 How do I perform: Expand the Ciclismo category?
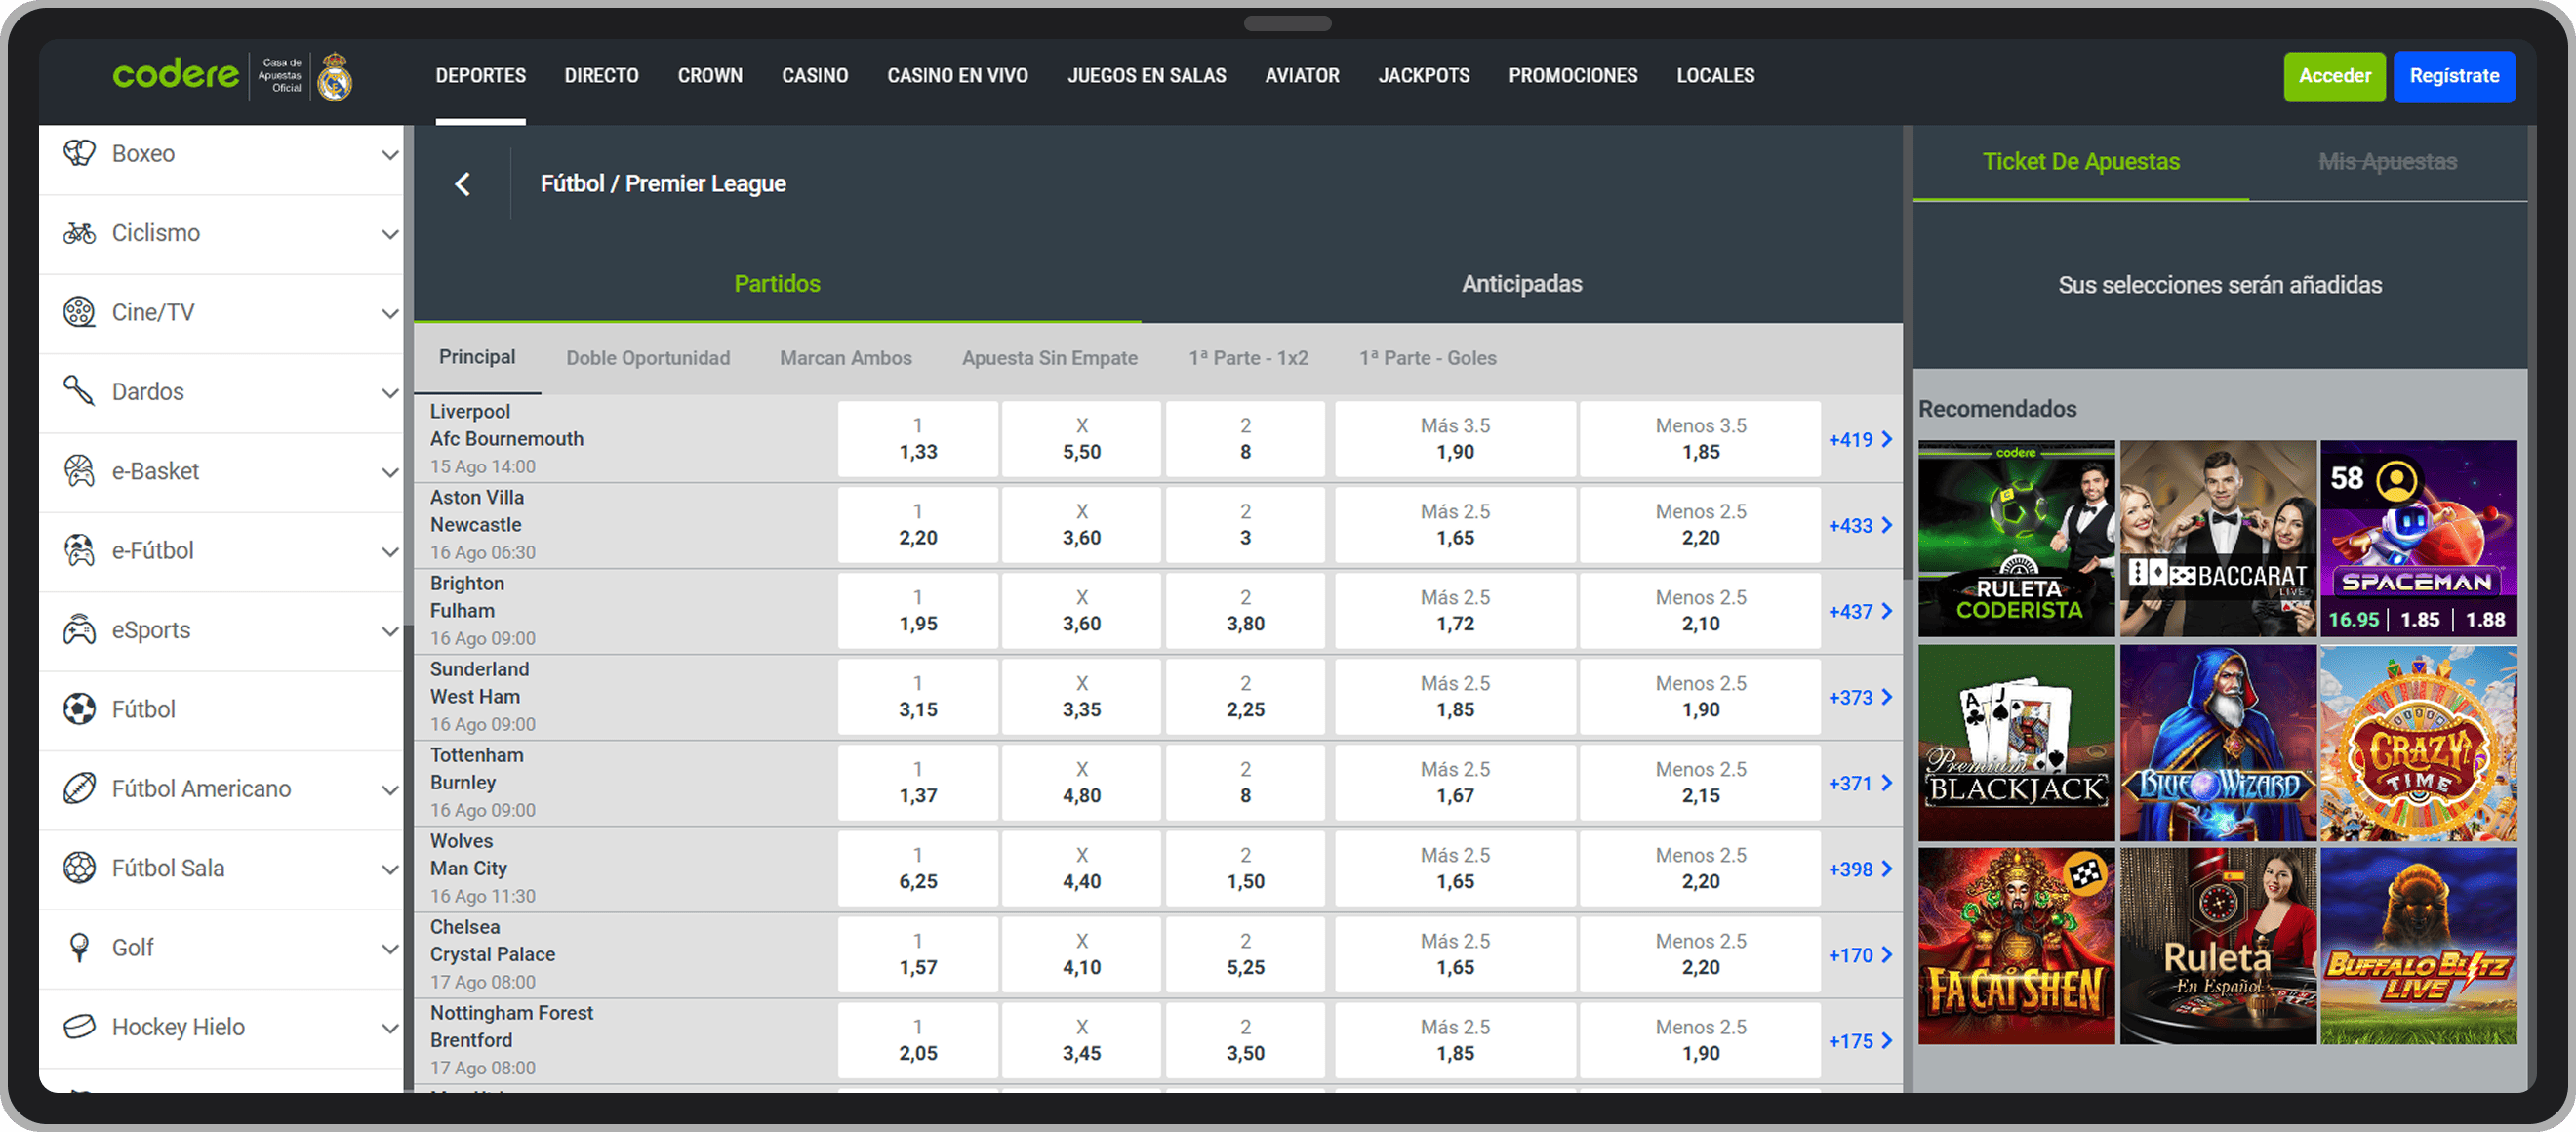tap(390, 234)
